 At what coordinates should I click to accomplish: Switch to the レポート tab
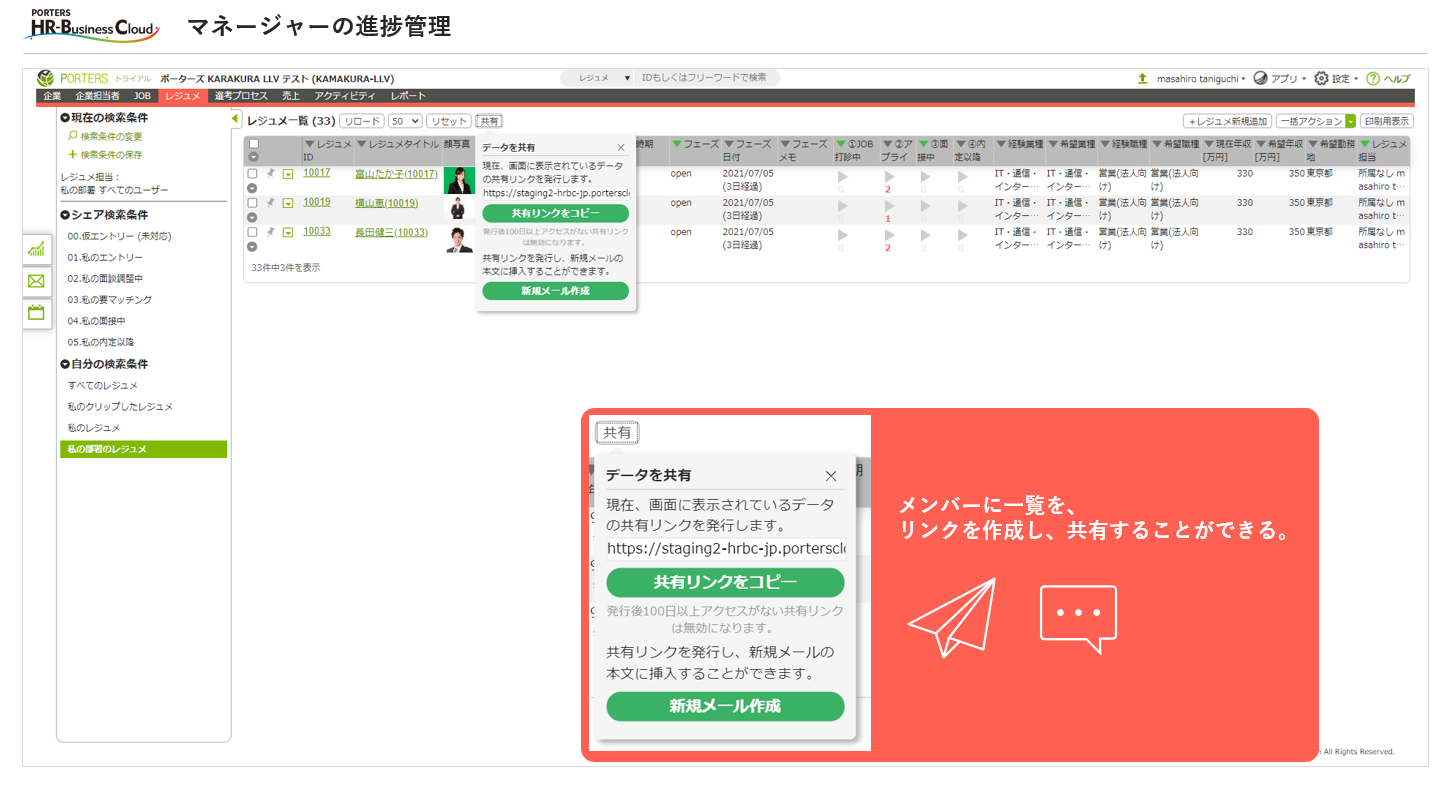(408, 96)
